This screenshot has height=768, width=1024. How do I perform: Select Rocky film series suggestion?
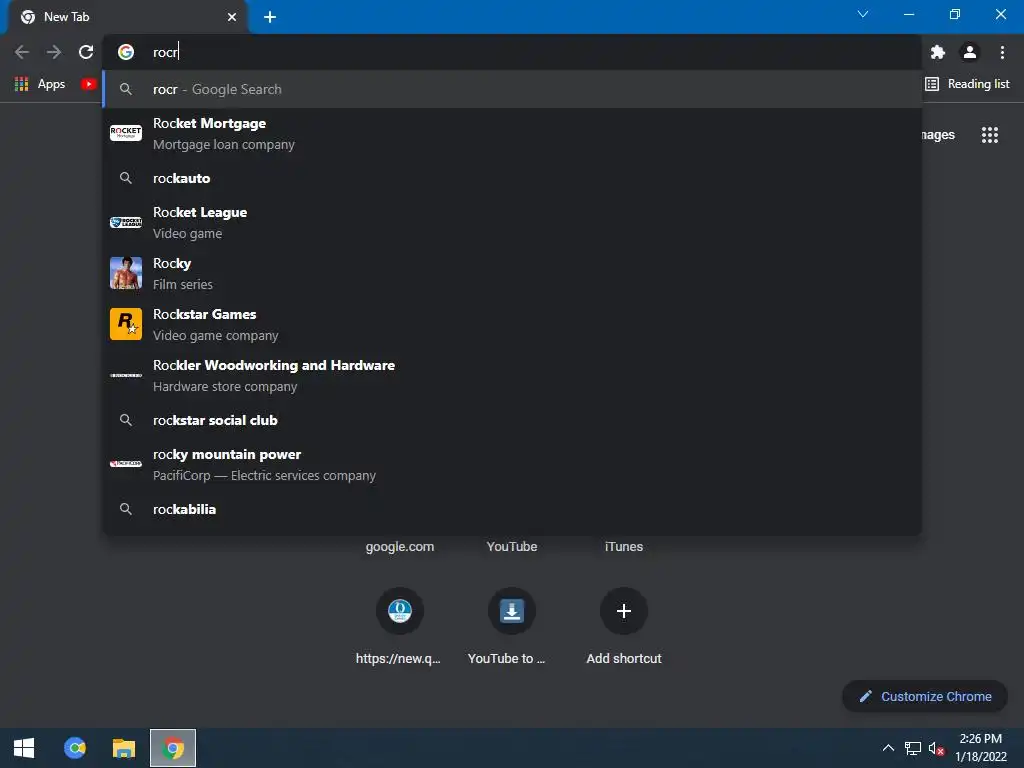513,274
